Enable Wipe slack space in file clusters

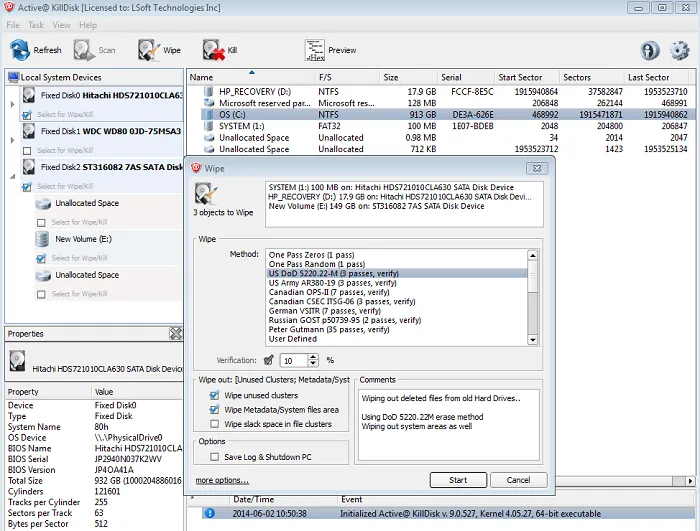pos(215,424)
